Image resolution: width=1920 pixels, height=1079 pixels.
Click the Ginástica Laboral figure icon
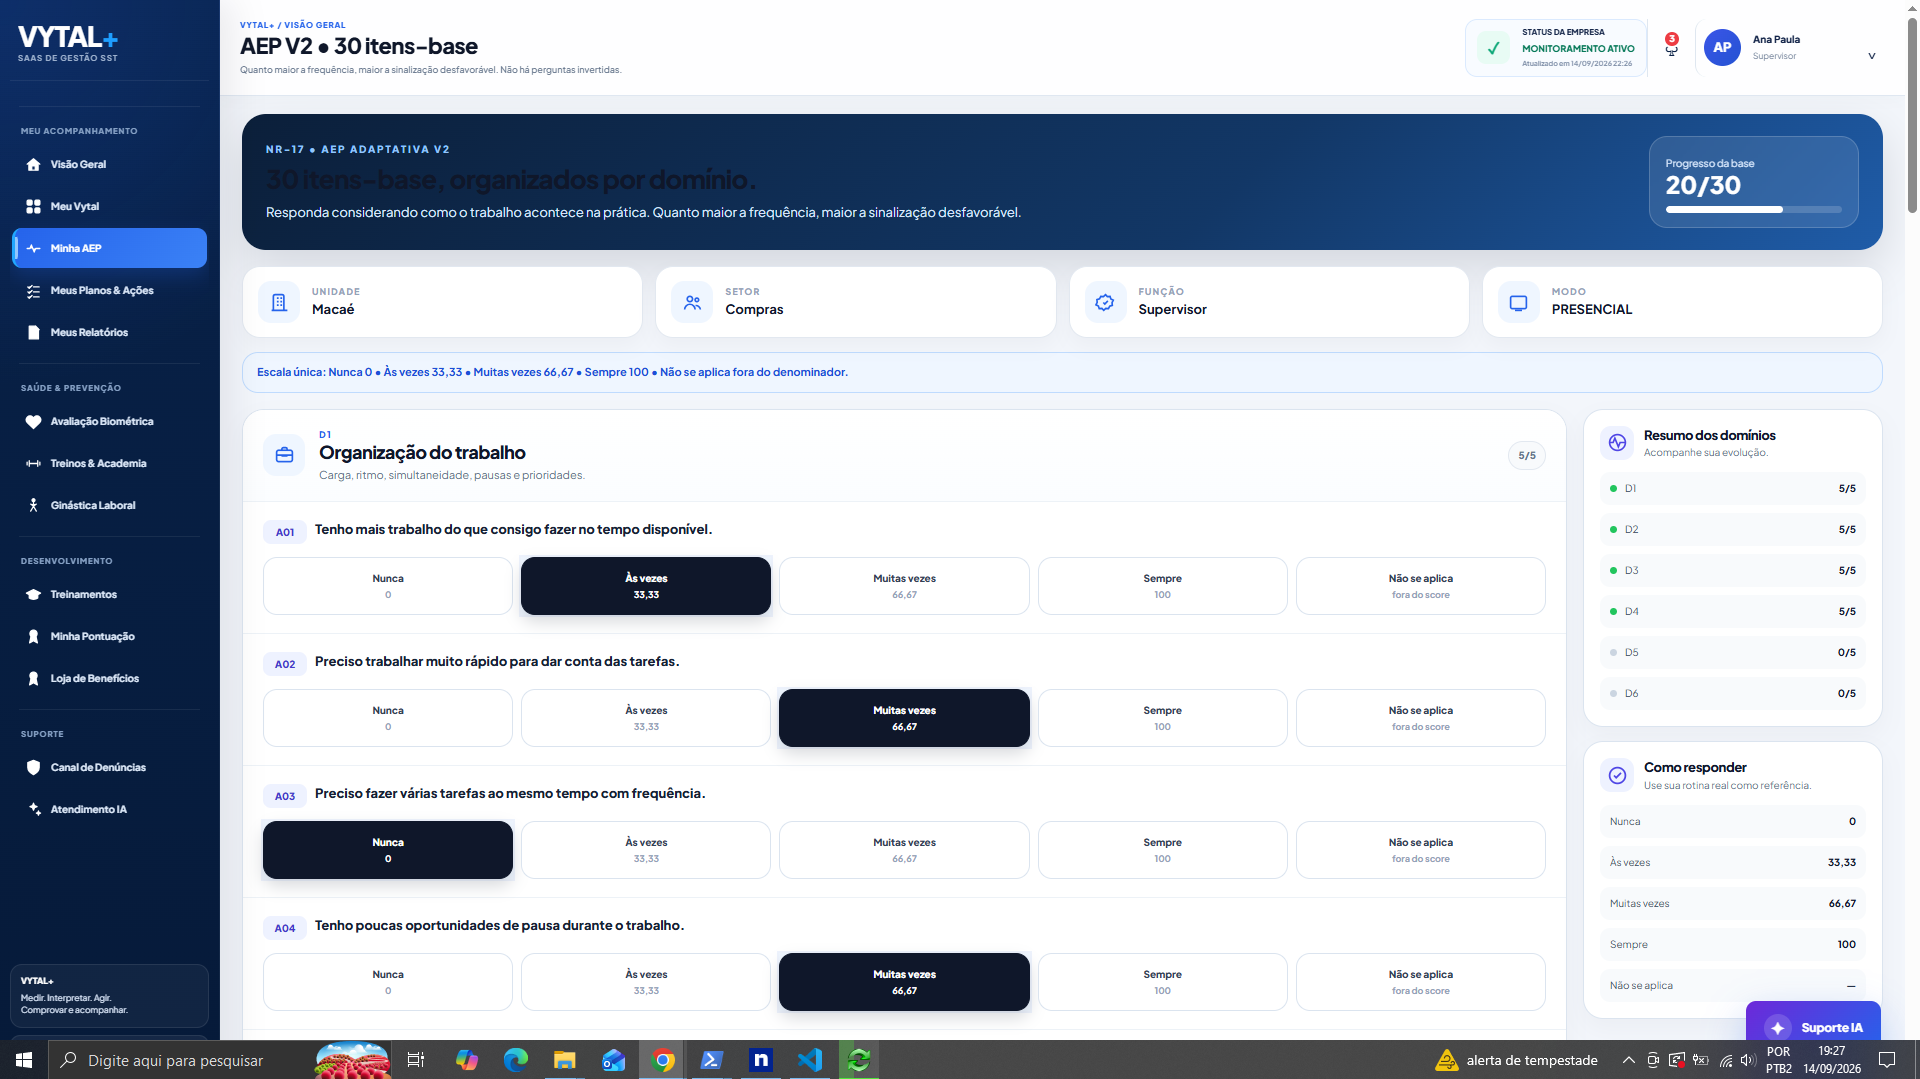point(34,505)
